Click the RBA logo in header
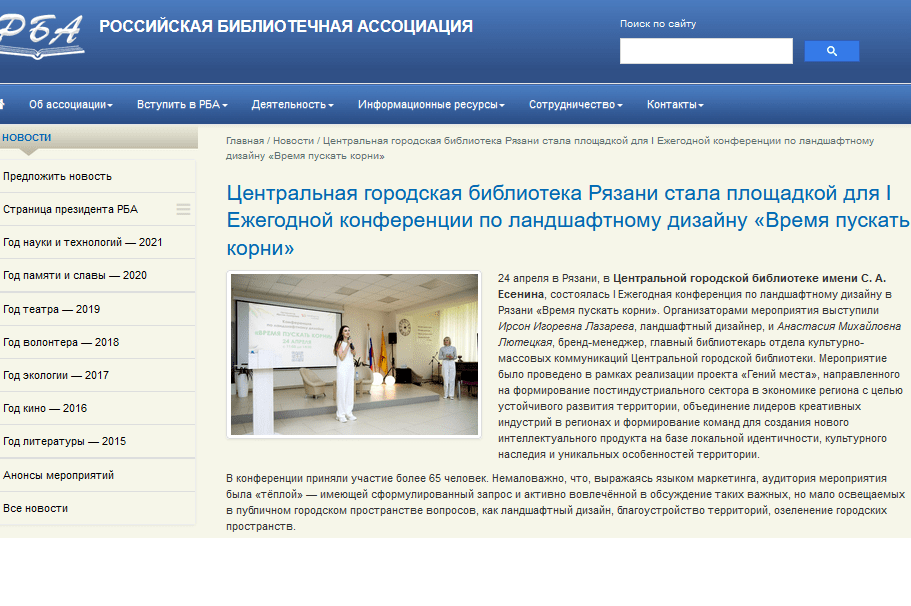The width and height of the screenshot is (911, 606). tap(42, 36)
